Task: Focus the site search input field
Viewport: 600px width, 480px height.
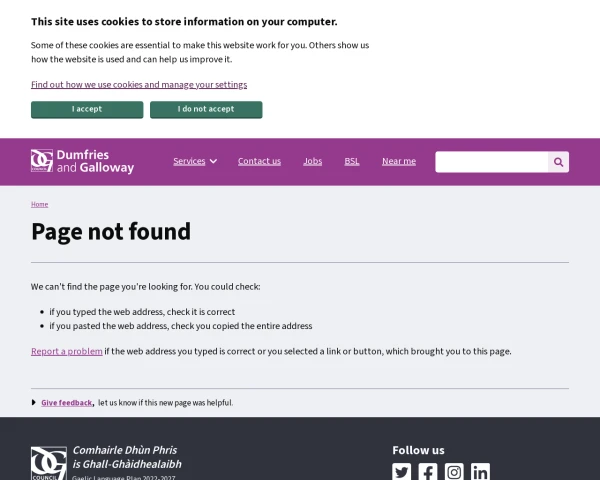Action: 491,162
